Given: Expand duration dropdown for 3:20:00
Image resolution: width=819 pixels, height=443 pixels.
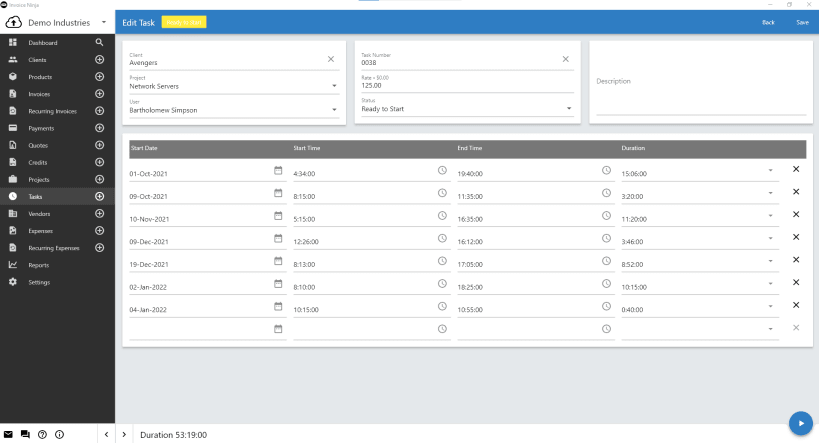Looking at the screenshot, I should tap(770, 193).
